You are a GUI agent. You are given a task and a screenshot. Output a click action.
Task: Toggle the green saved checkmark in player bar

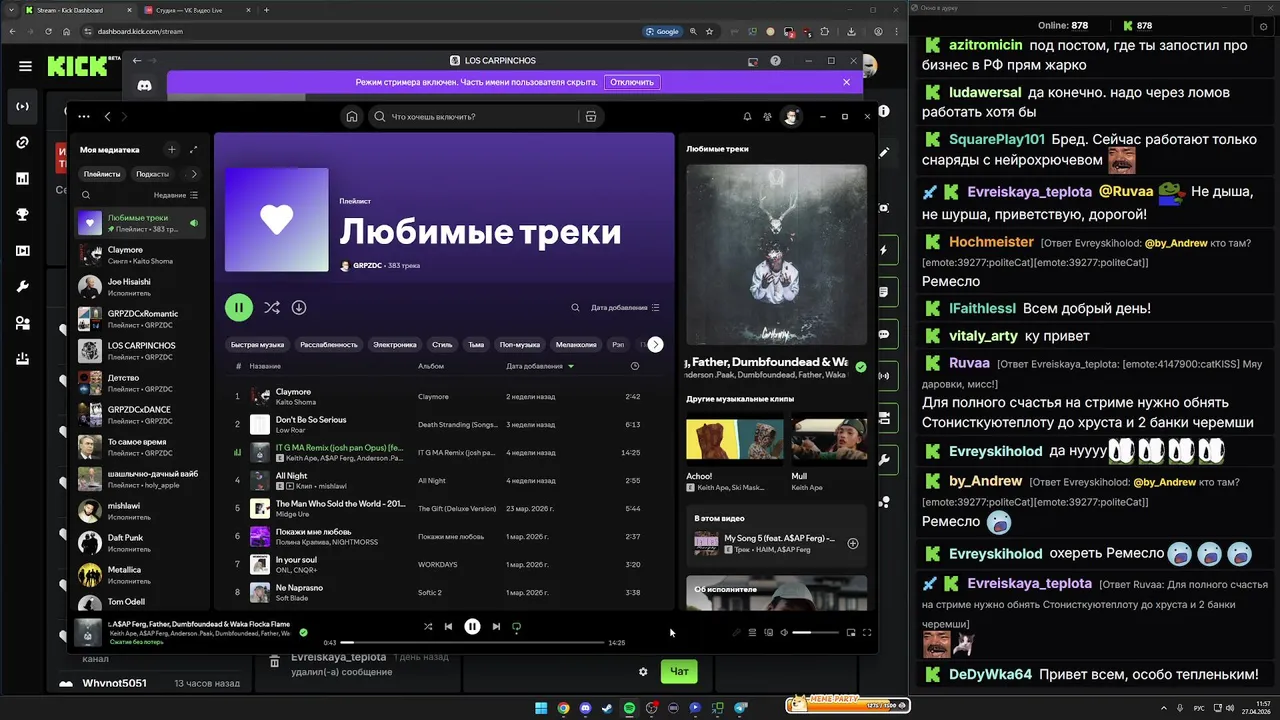click(x=303, y=632)
